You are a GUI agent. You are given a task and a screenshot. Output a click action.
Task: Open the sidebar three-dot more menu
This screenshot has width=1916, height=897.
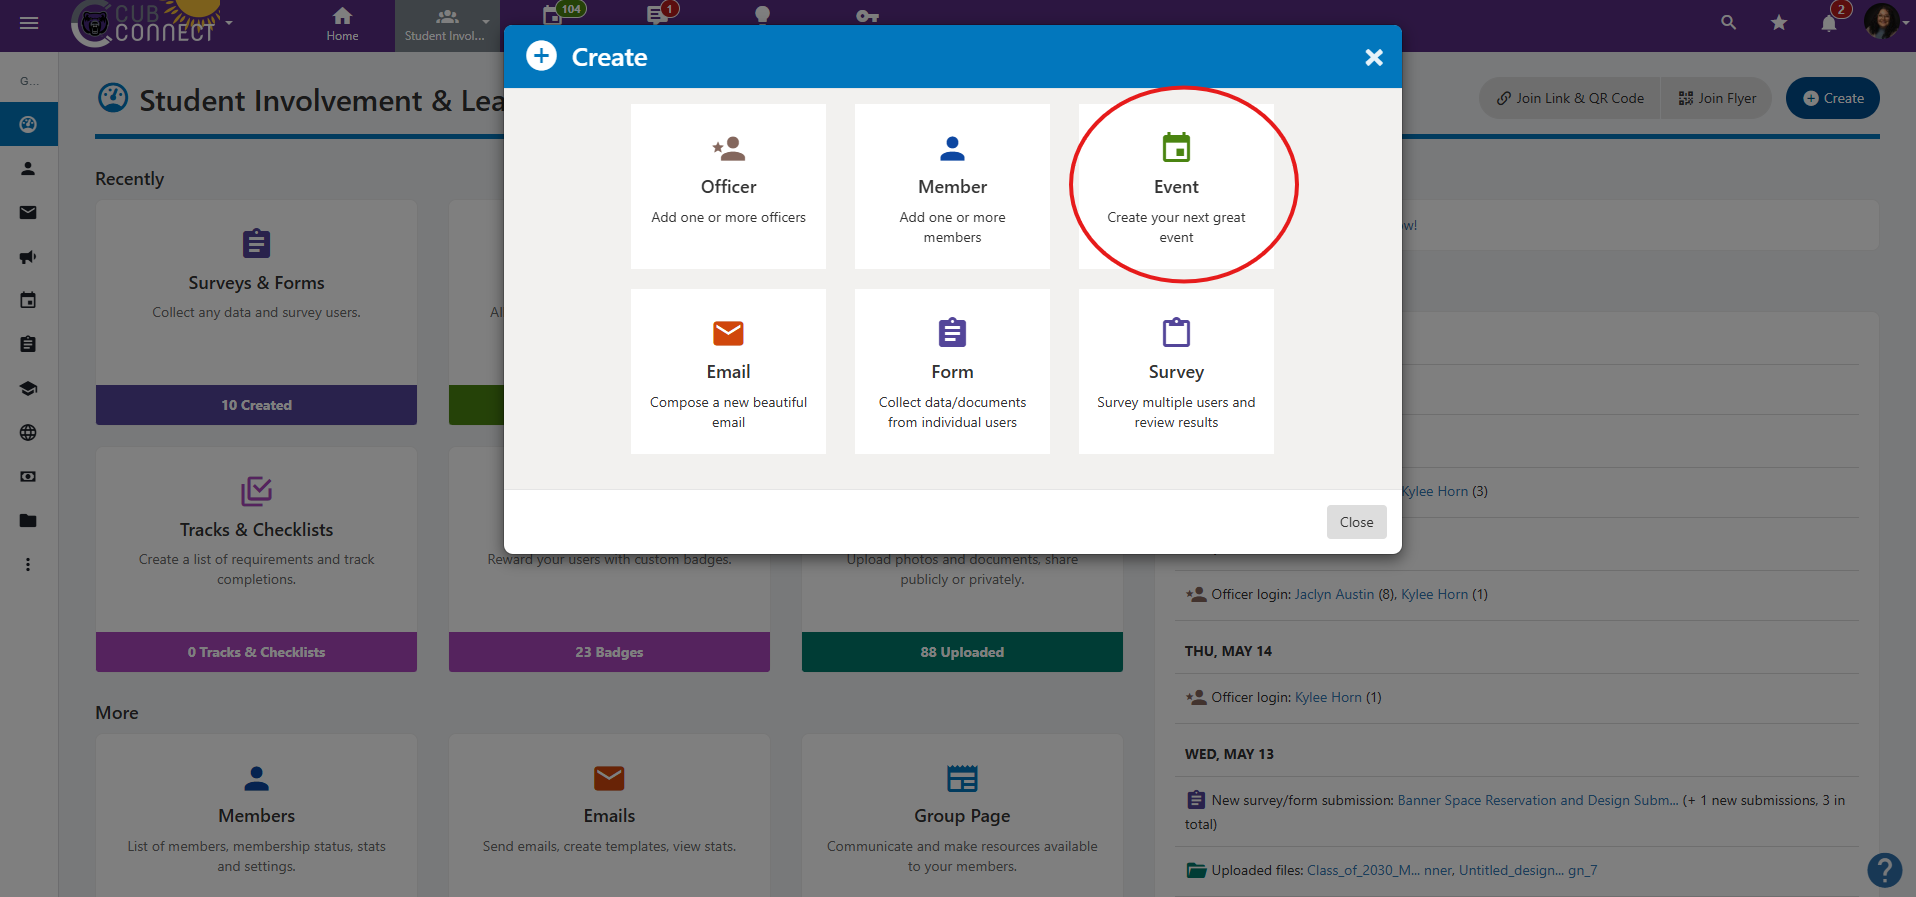[x=28, y=565]
